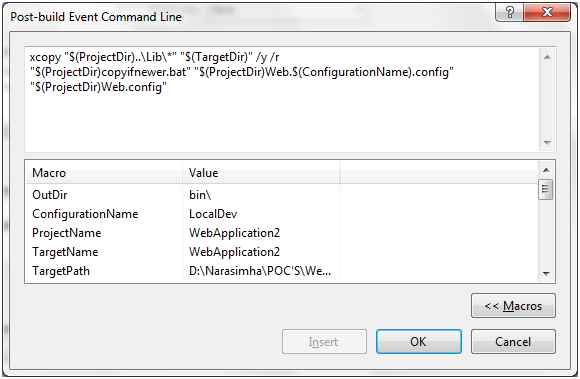Confirm with the OK button
The height and width of the screenshot is (379, 580).
(x=419, y=342)
